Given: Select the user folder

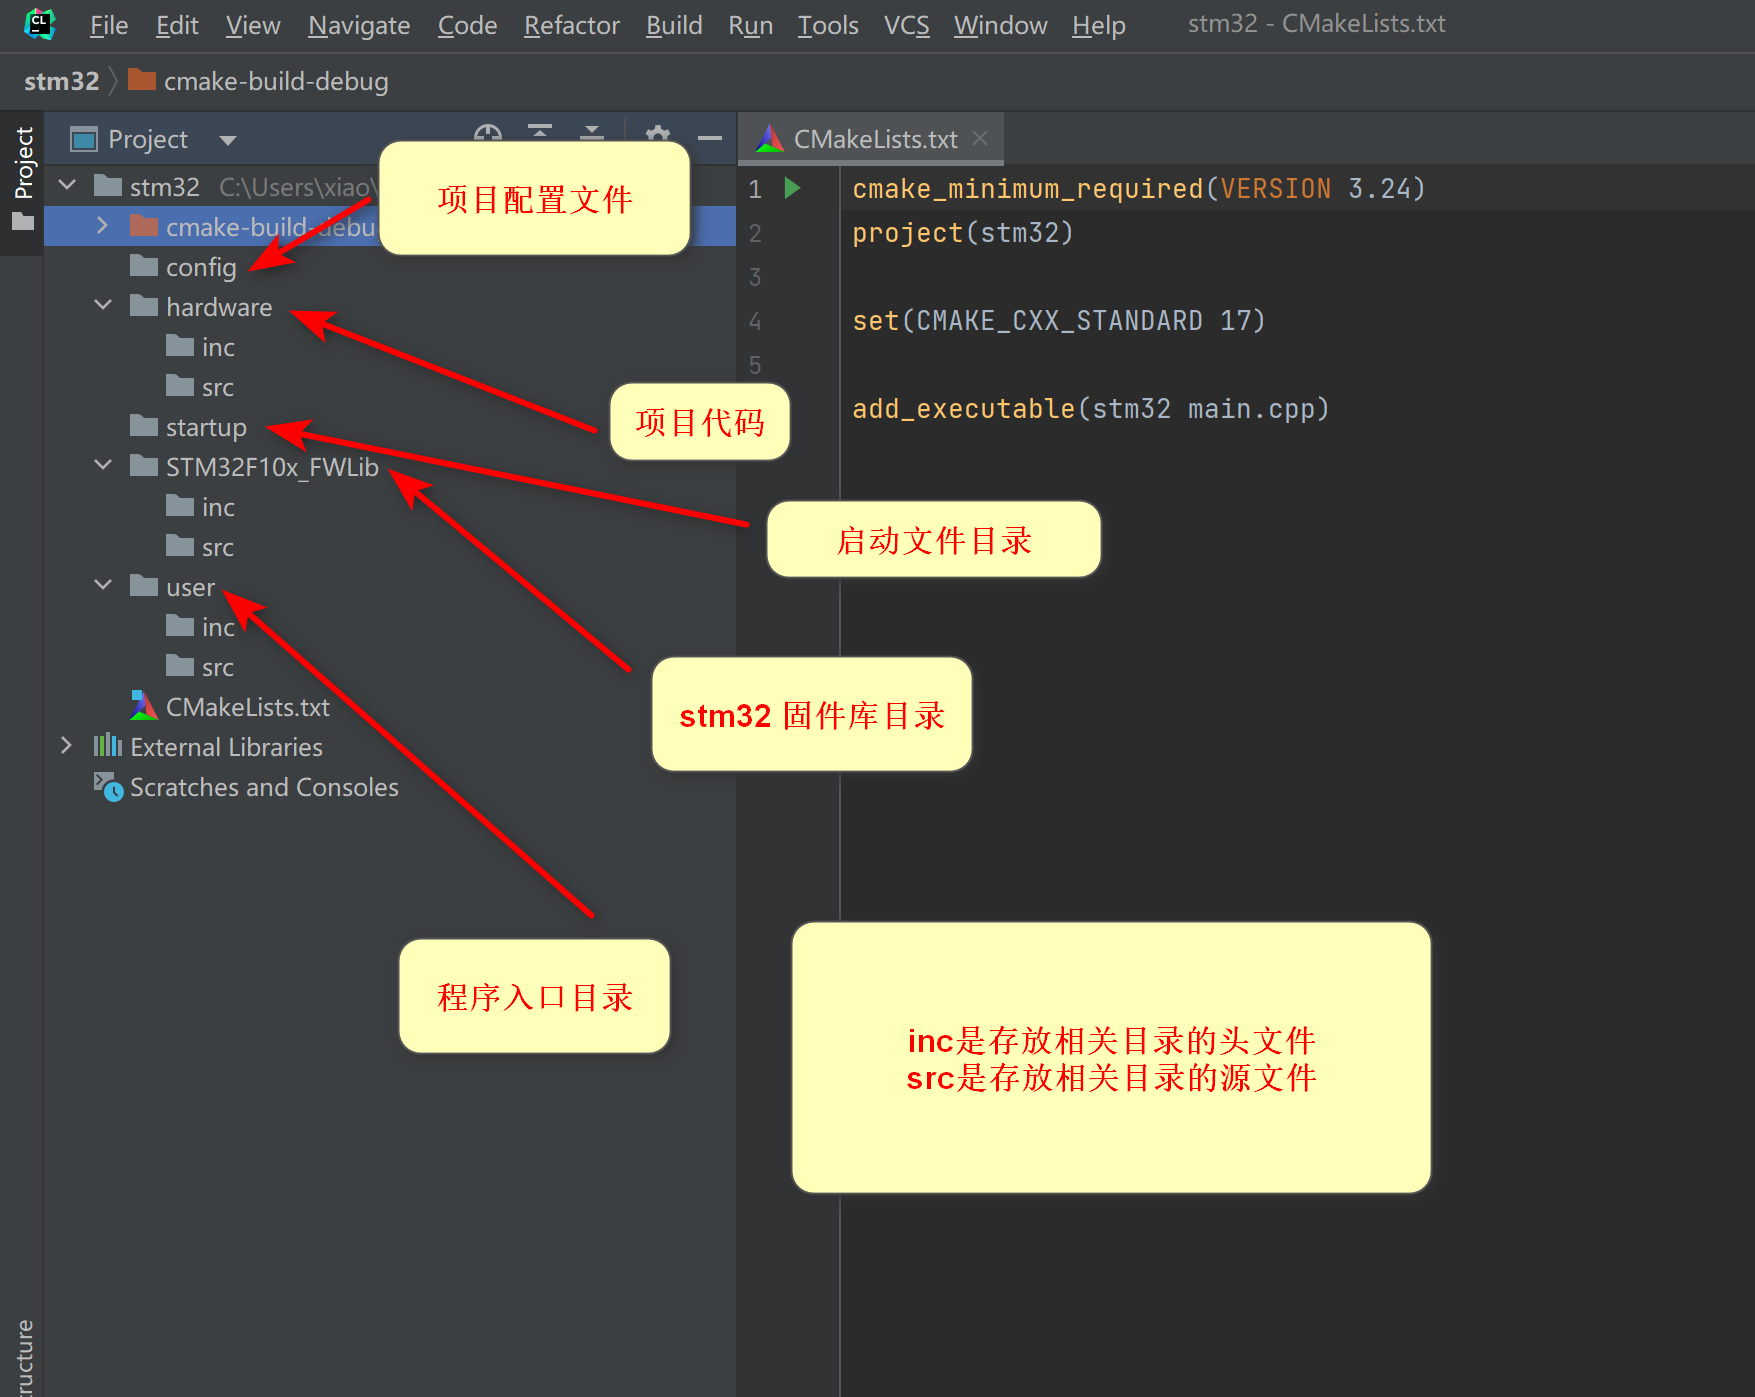Looking at the screenshot, I should click(190, 587).
